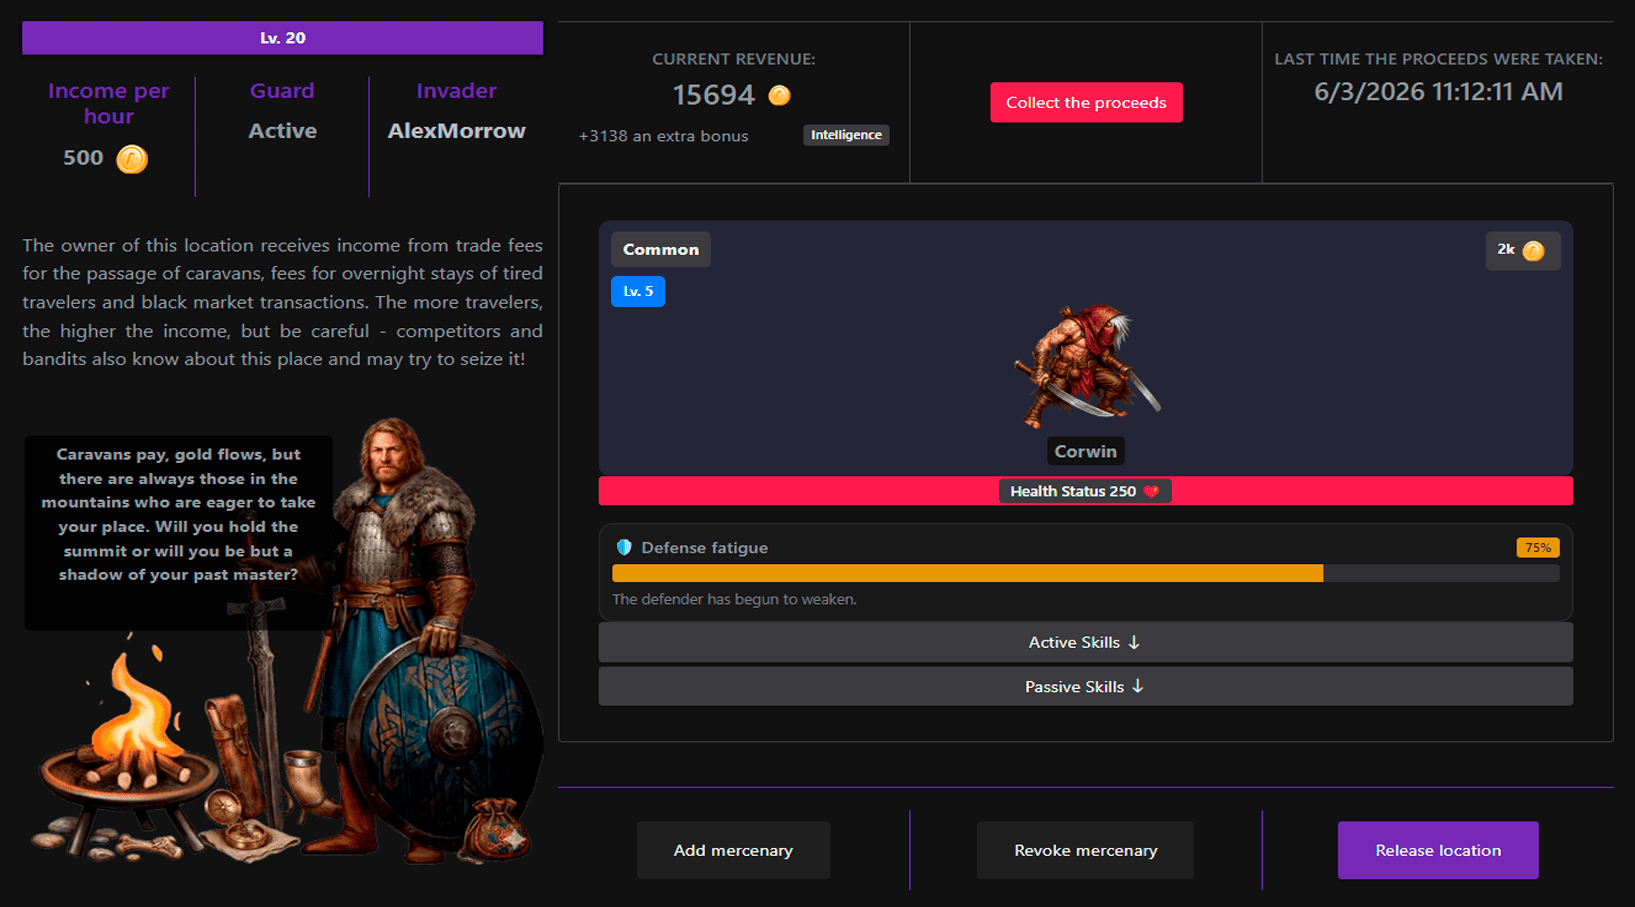This screenshot has height=907, width=1635.
Task: Release the location
Action: (1438, 850)
